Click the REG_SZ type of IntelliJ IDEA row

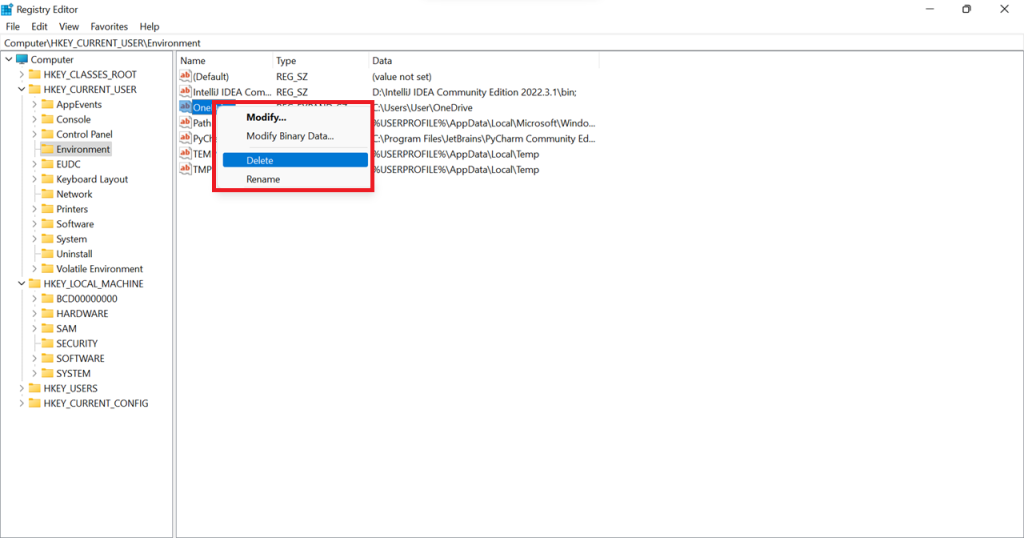click(x=292, y=92)
